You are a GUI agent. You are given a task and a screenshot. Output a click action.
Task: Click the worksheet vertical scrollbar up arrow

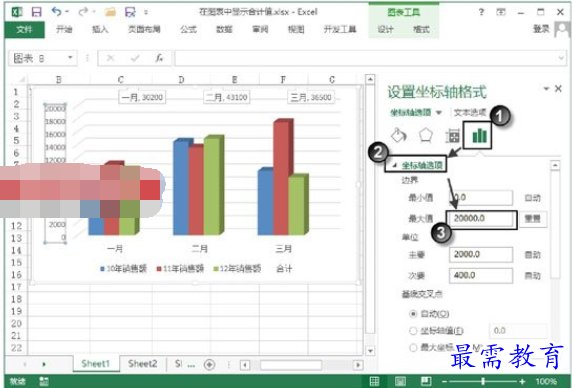370,79
